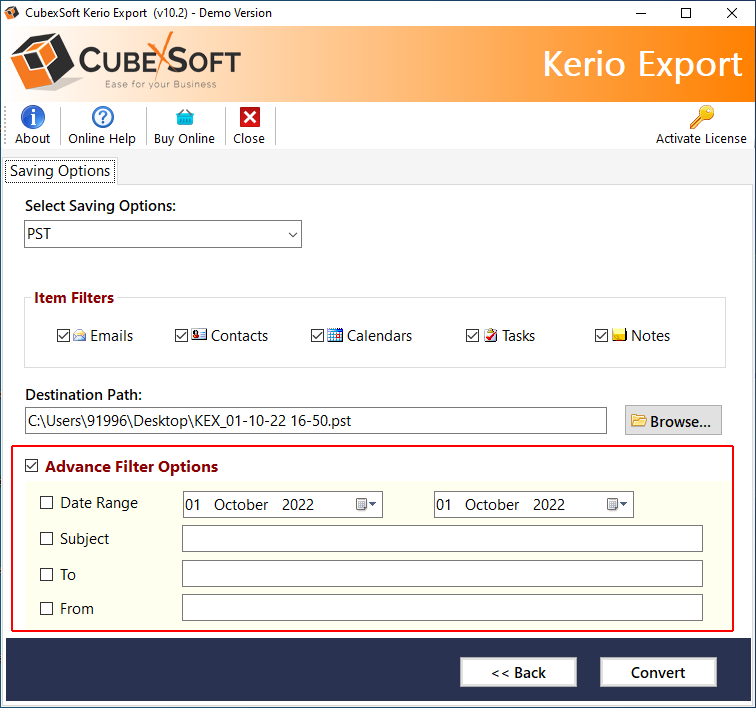Toggle the Advance Filter Options checkbox
756x708 pixels.
tap(32, 466)
